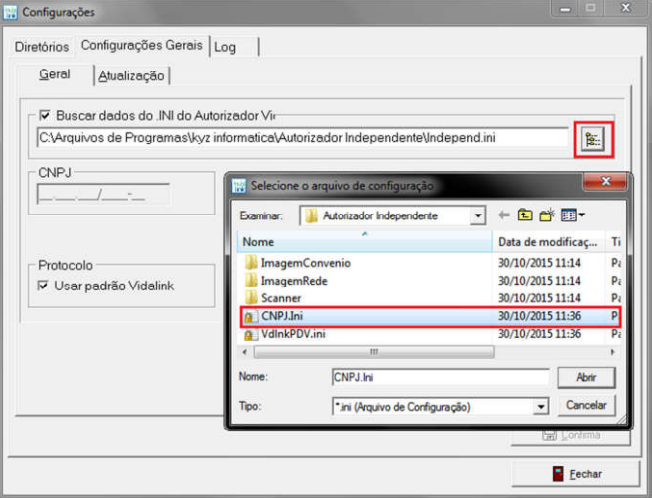This screenshot has height=498, width=652.
Task: Click the back arrow in file dialog
Action: point(504,215)
